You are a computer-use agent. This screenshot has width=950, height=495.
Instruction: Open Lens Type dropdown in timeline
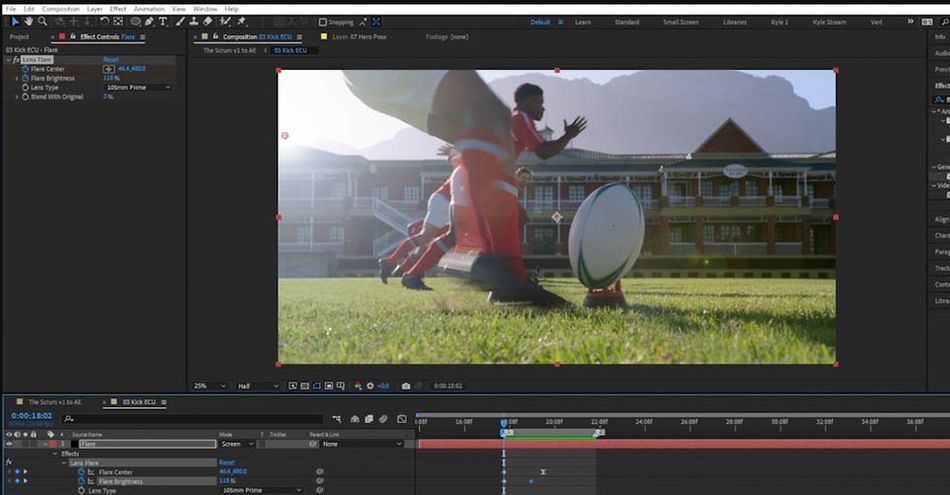tap(262, 490)
